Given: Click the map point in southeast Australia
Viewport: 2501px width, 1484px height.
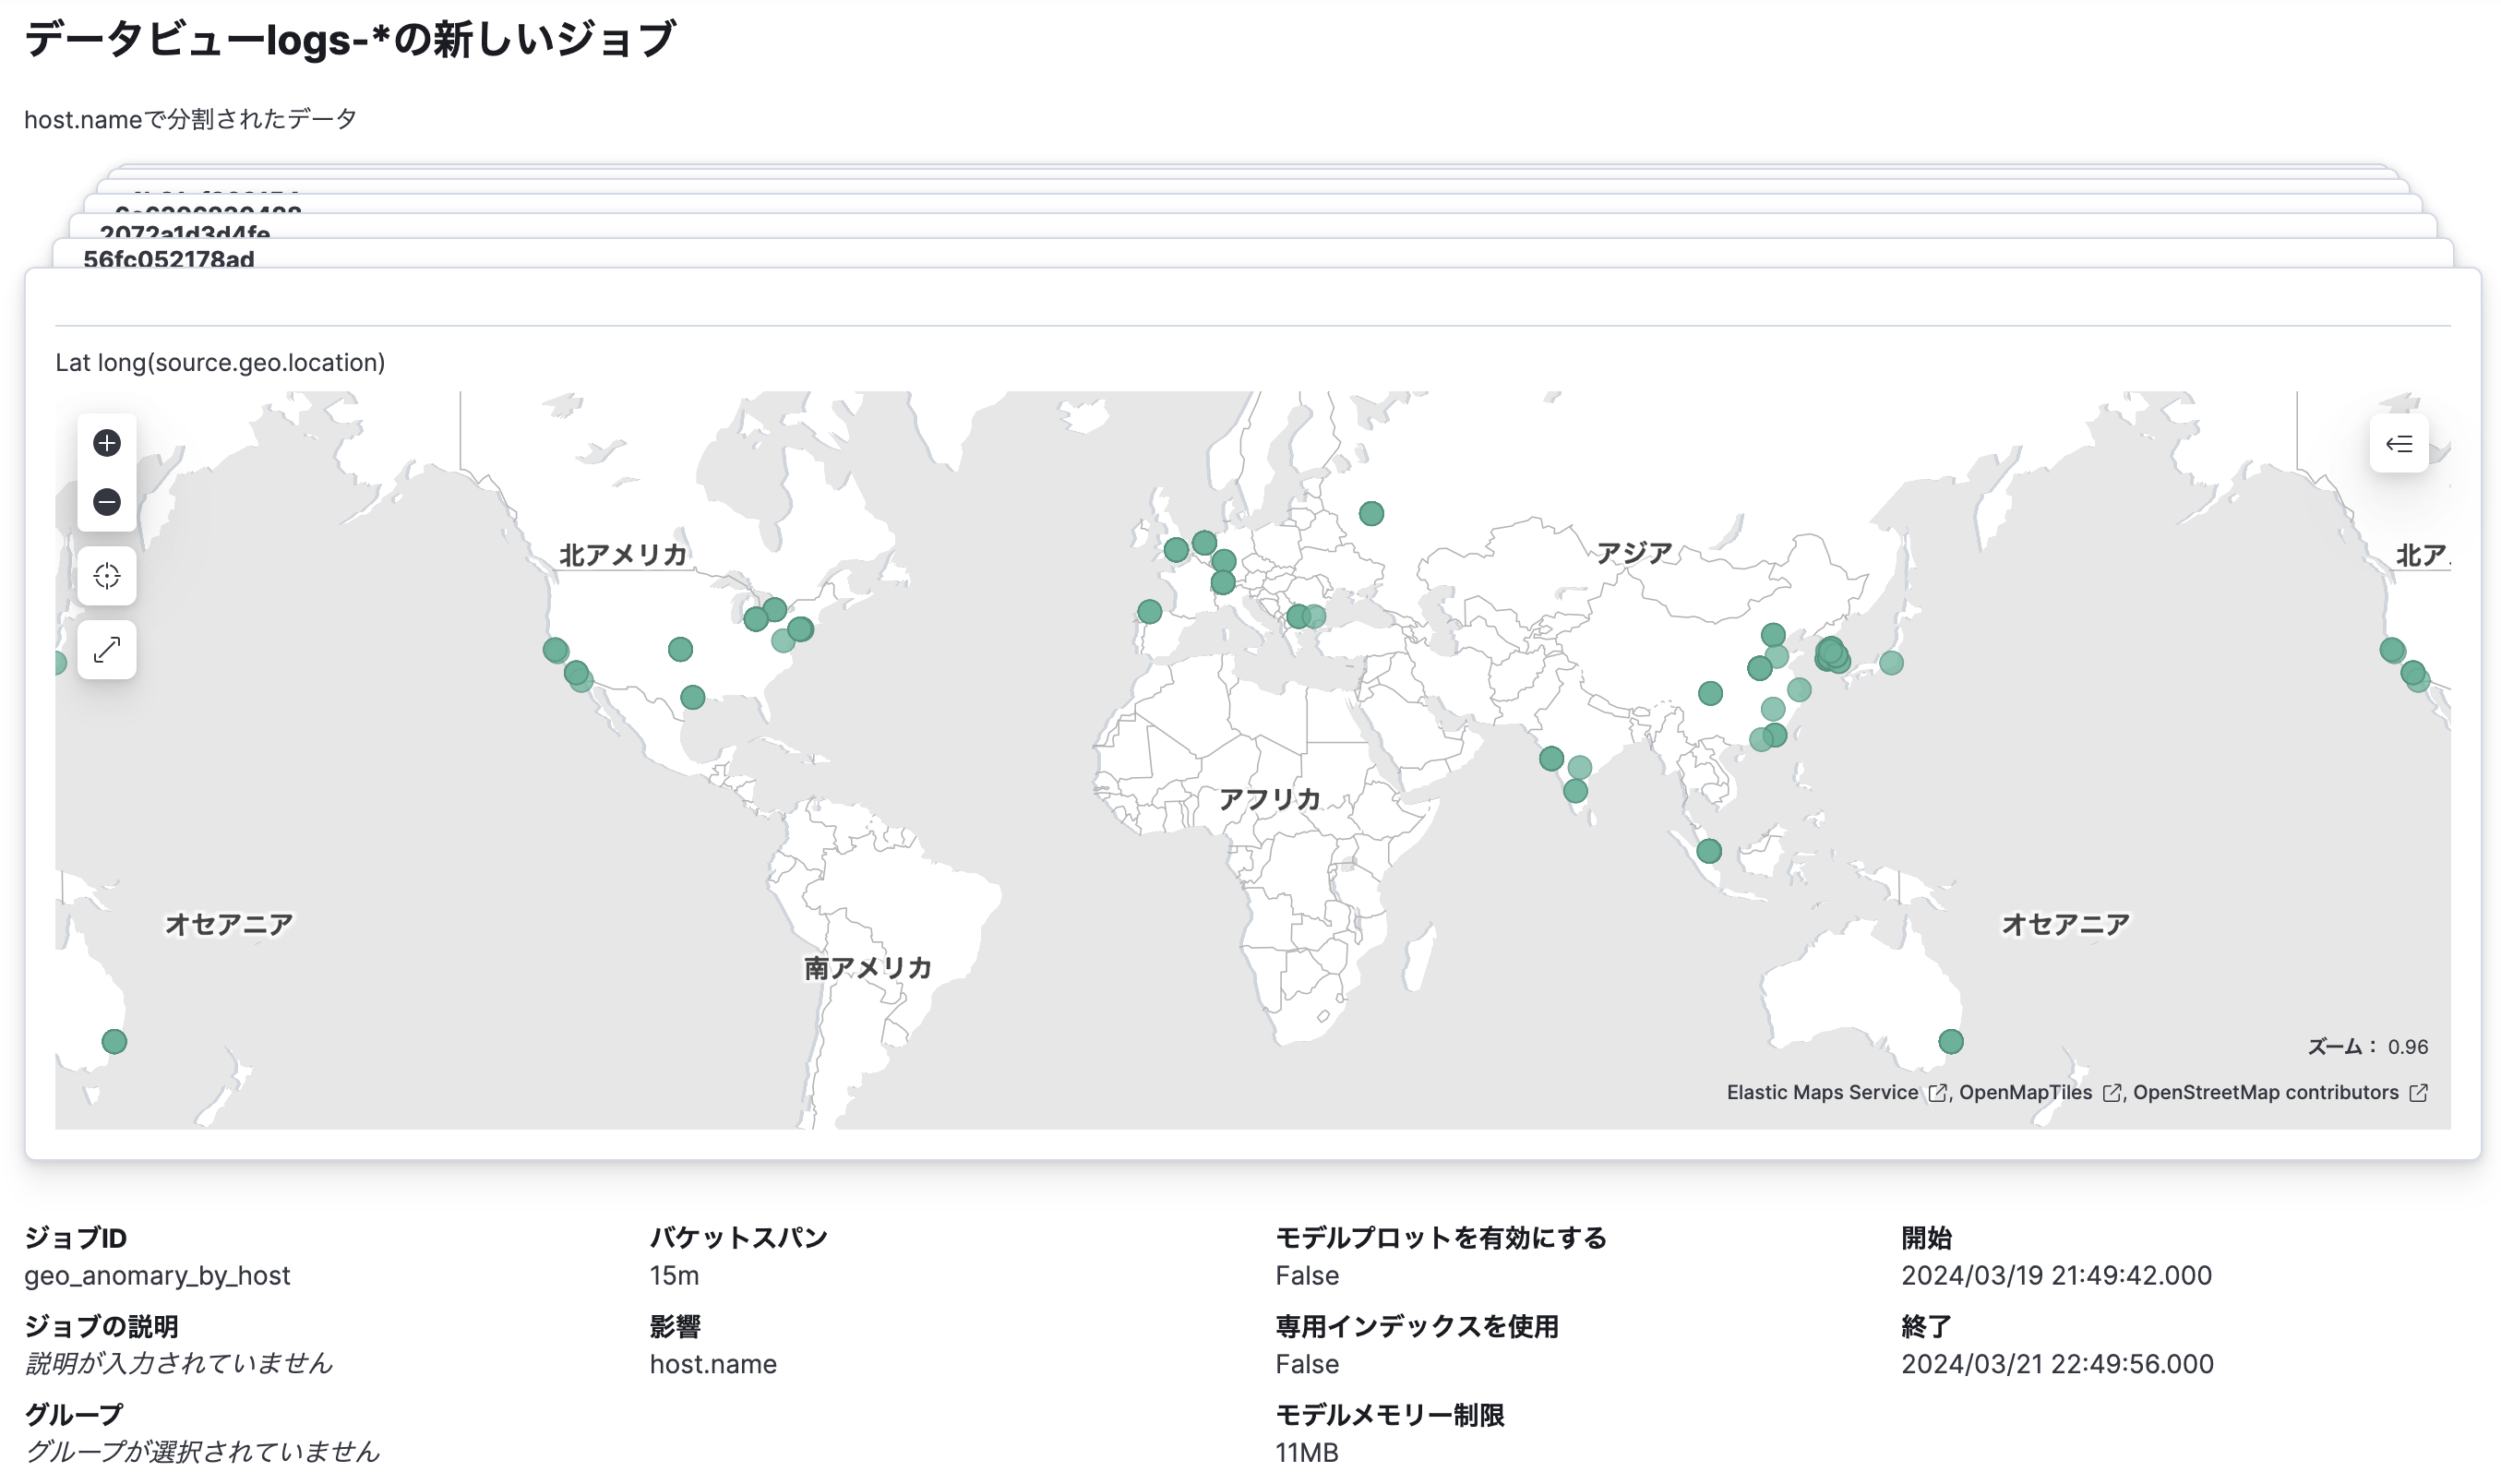Looking at the screenshot, I should [x=1950, y=1042].
